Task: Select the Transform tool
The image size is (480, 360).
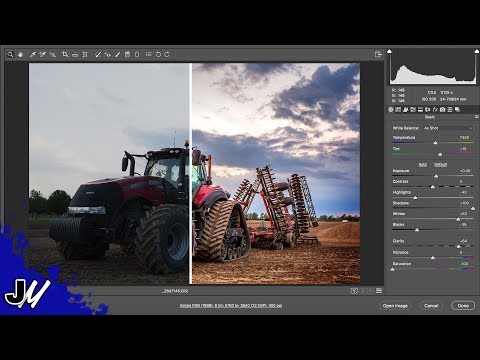Action: point(85,54)
